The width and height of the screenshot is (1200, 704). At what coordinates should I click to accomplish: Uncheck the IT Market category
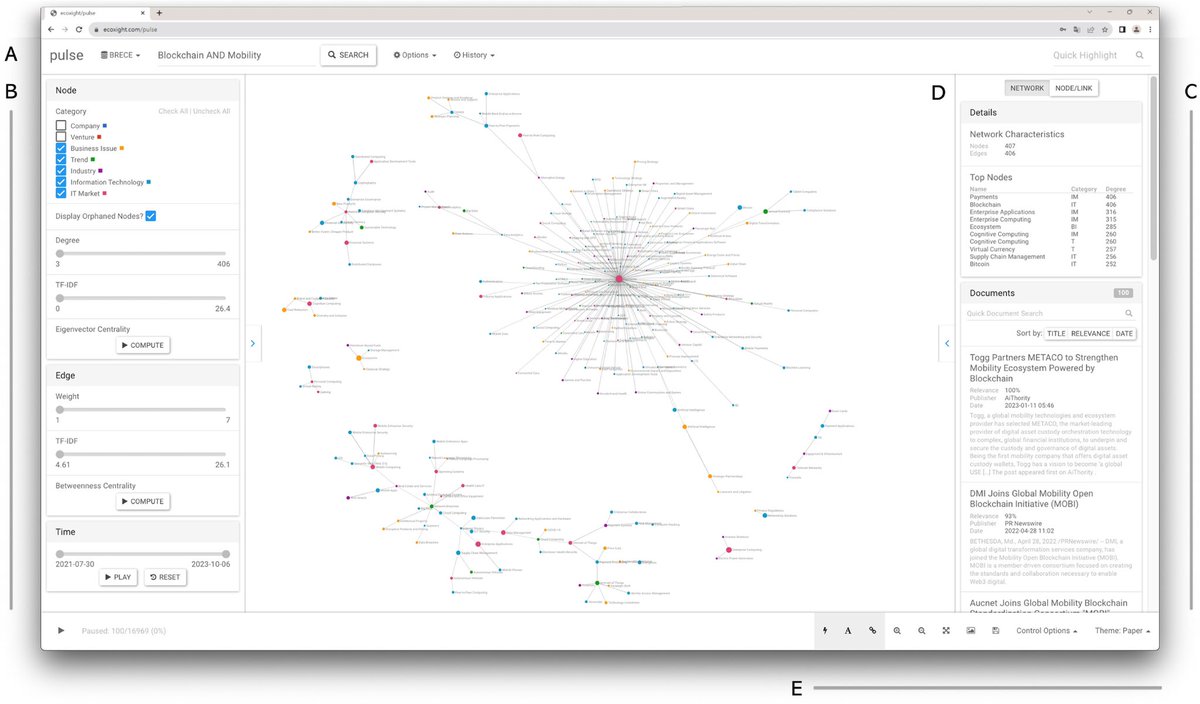tap(61, 194)
